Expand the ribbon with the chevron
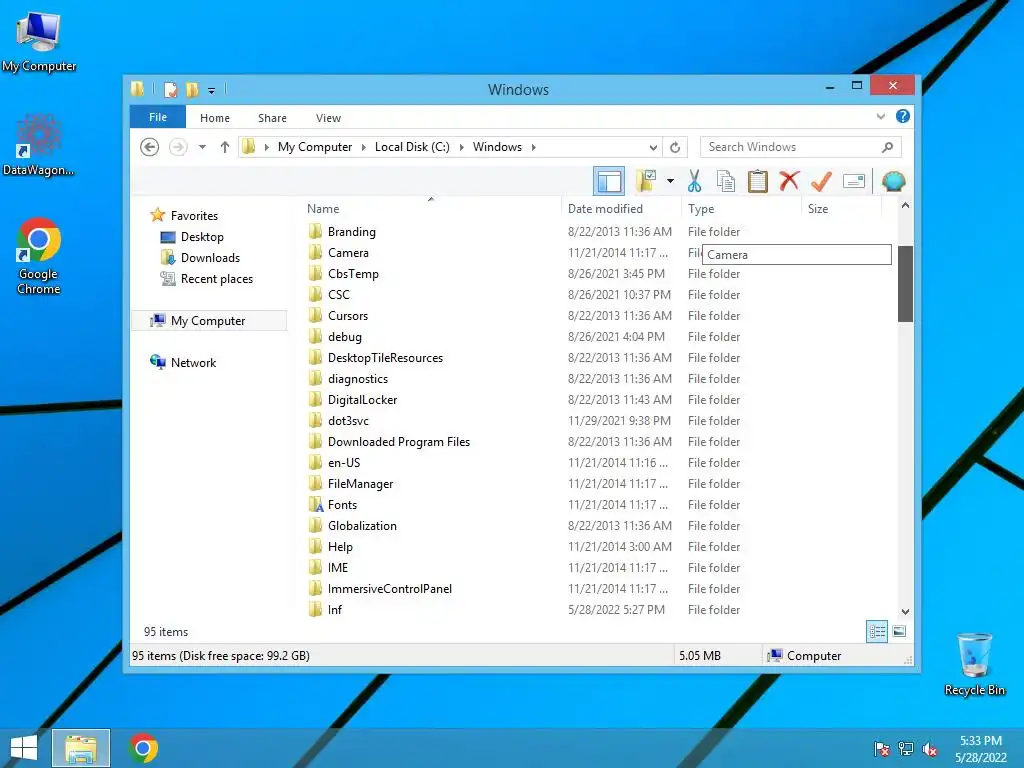This screenshot has width=1024, height=768. point(881,117)
